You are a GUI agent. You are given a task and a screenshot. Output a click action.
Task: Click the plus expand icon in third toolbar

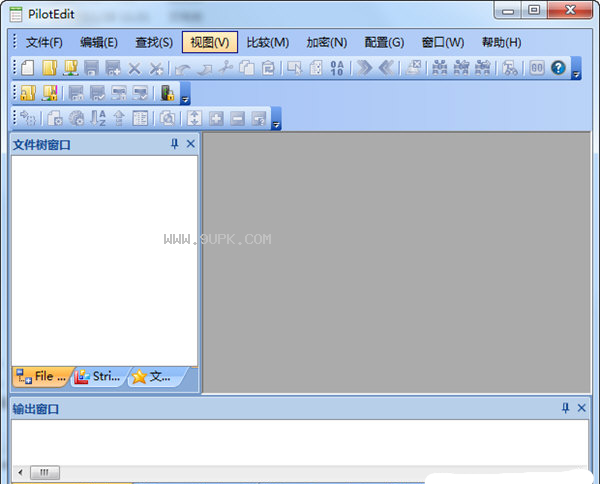(216, 119)
